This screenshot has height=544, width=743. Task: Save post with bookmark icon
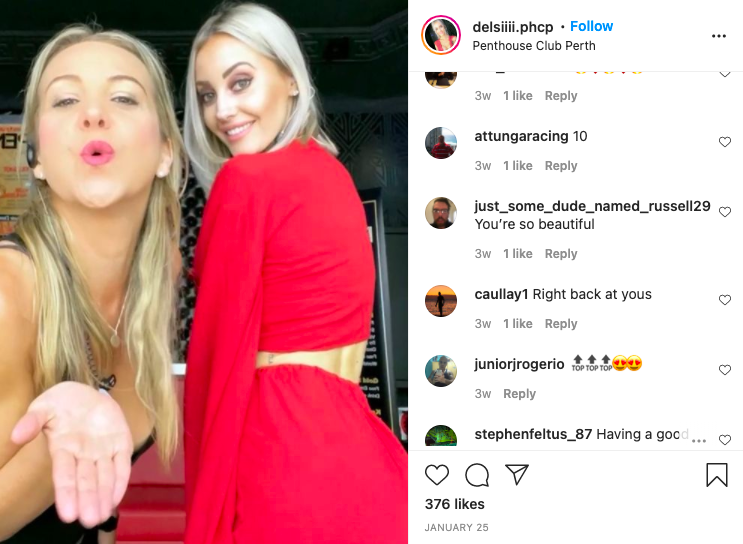click(716, 475)
